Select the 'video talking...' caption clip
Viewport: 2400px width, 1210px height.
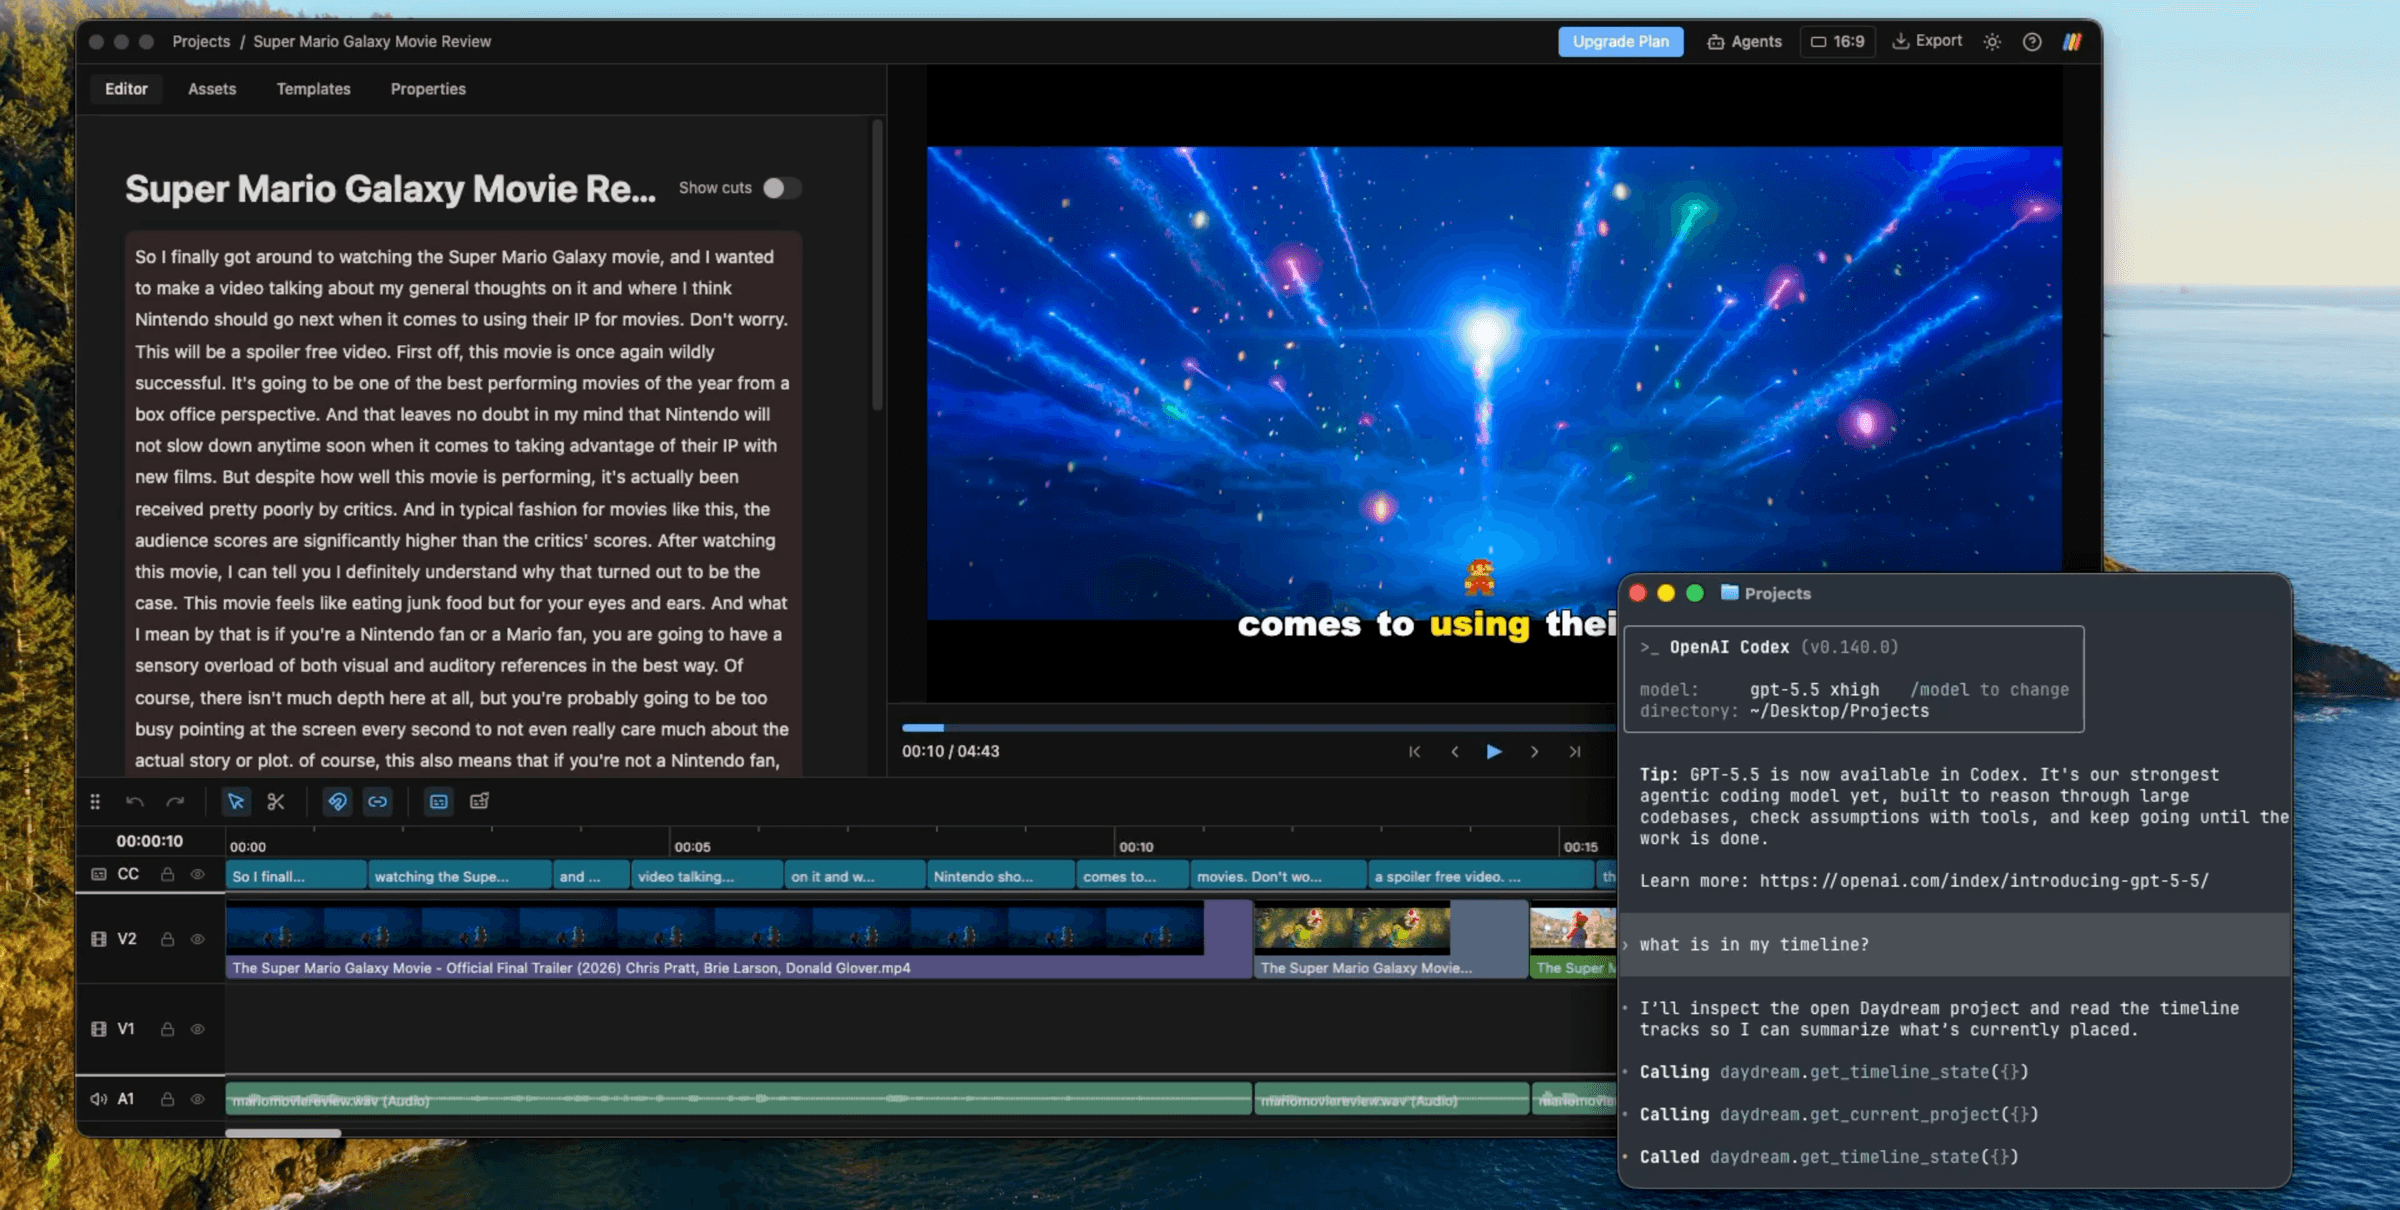tap(707, 876)
